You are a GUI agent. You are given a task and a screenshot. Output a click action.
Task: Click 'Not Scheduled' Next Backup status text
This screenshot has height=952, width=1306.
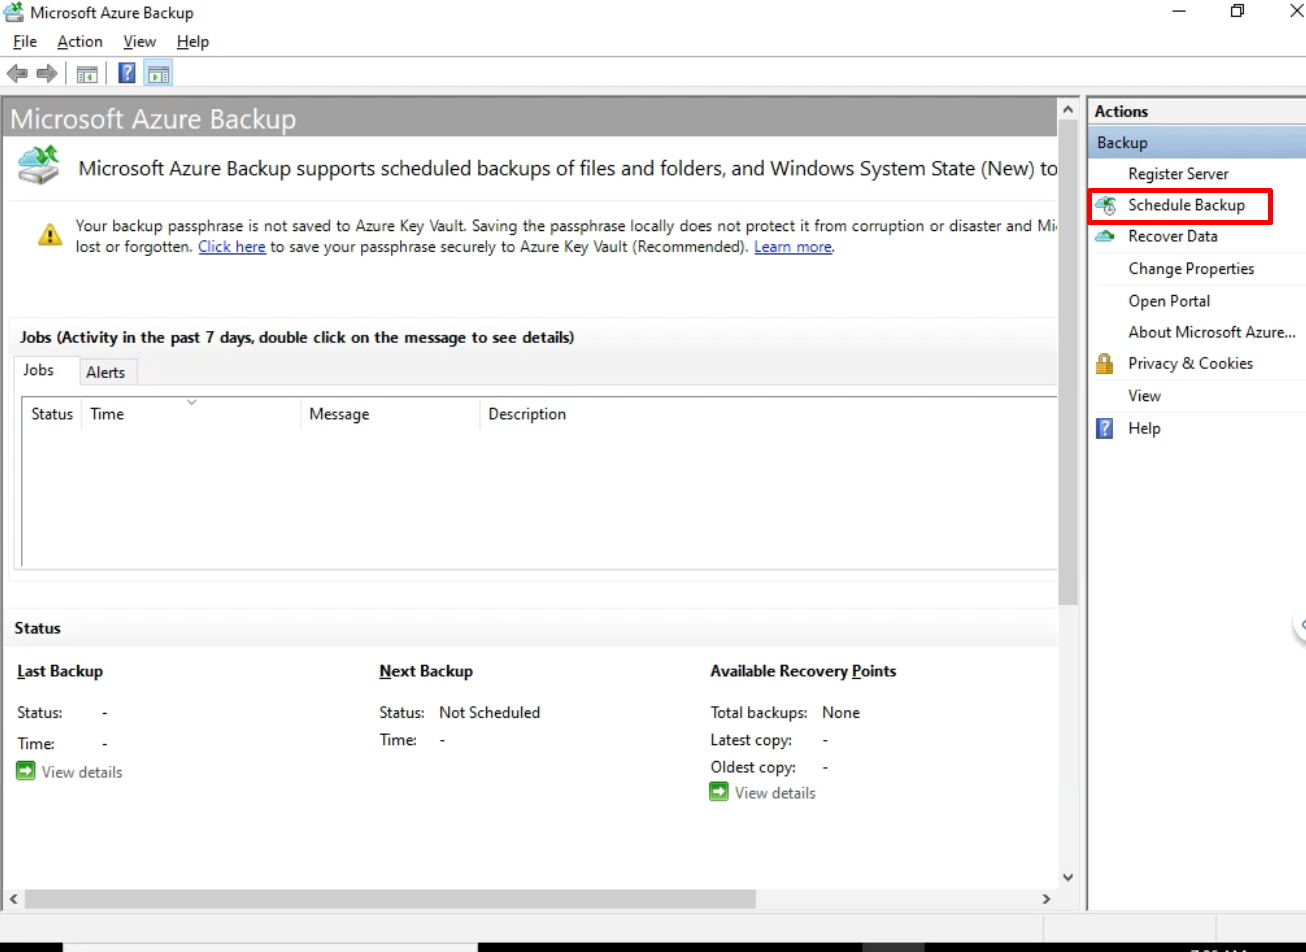489,713
